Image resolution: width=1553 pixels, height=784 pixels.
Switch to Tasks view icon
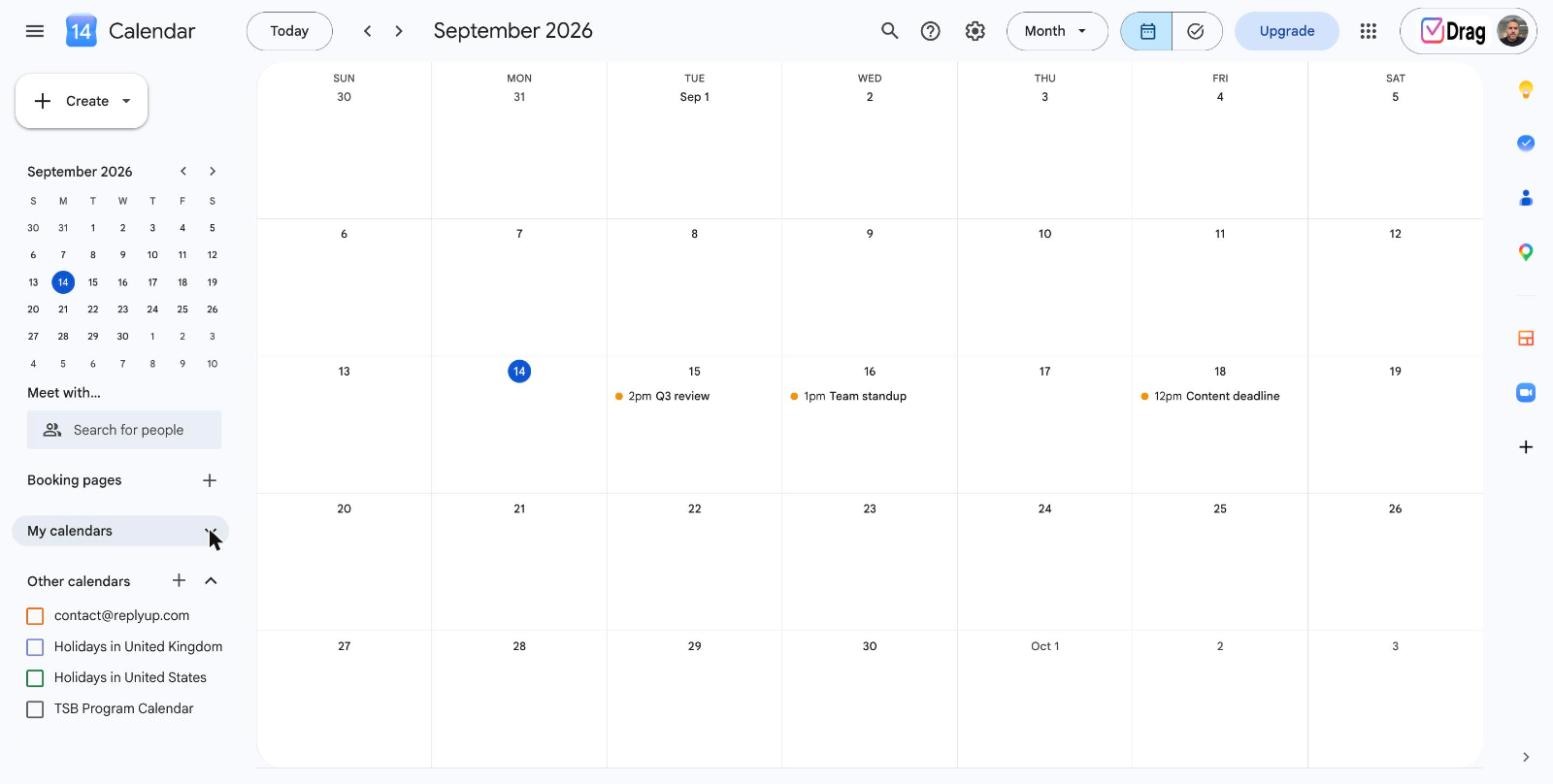tap(1196, 31)
